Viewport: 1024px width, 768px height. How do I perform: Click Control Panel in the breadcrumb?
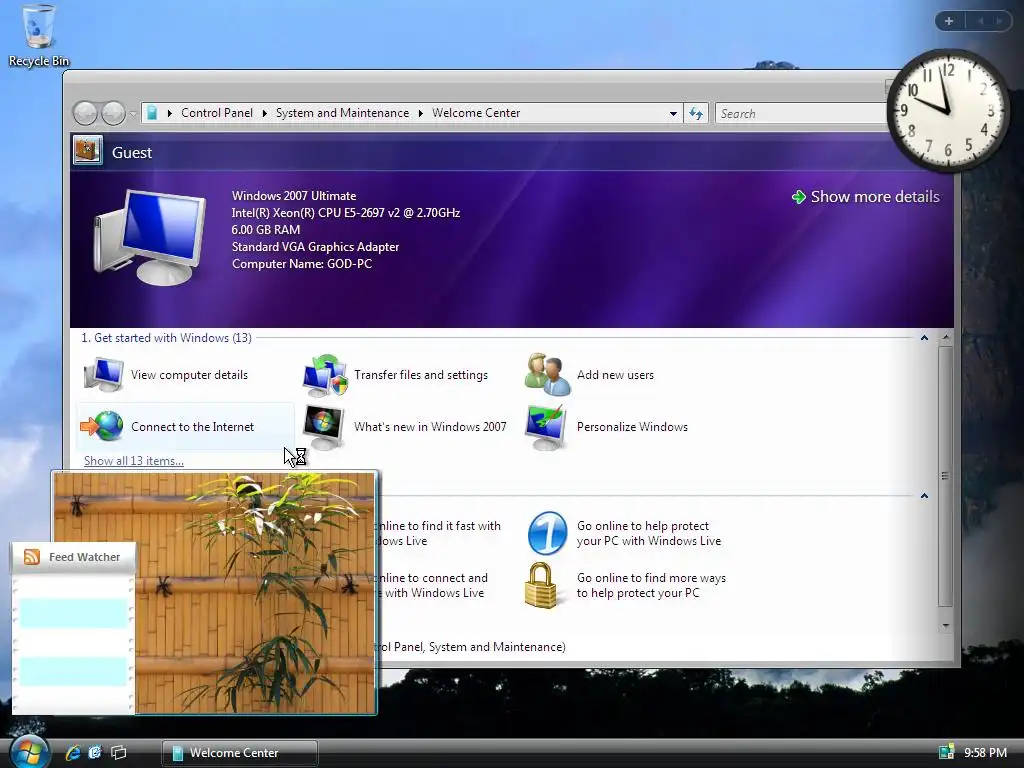coord(217,113)
